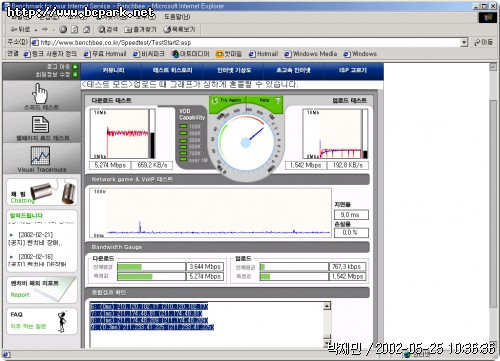Click the upload average bar showing 767.3 kbps
Screen dimensions: 500x361
point(294,267)
